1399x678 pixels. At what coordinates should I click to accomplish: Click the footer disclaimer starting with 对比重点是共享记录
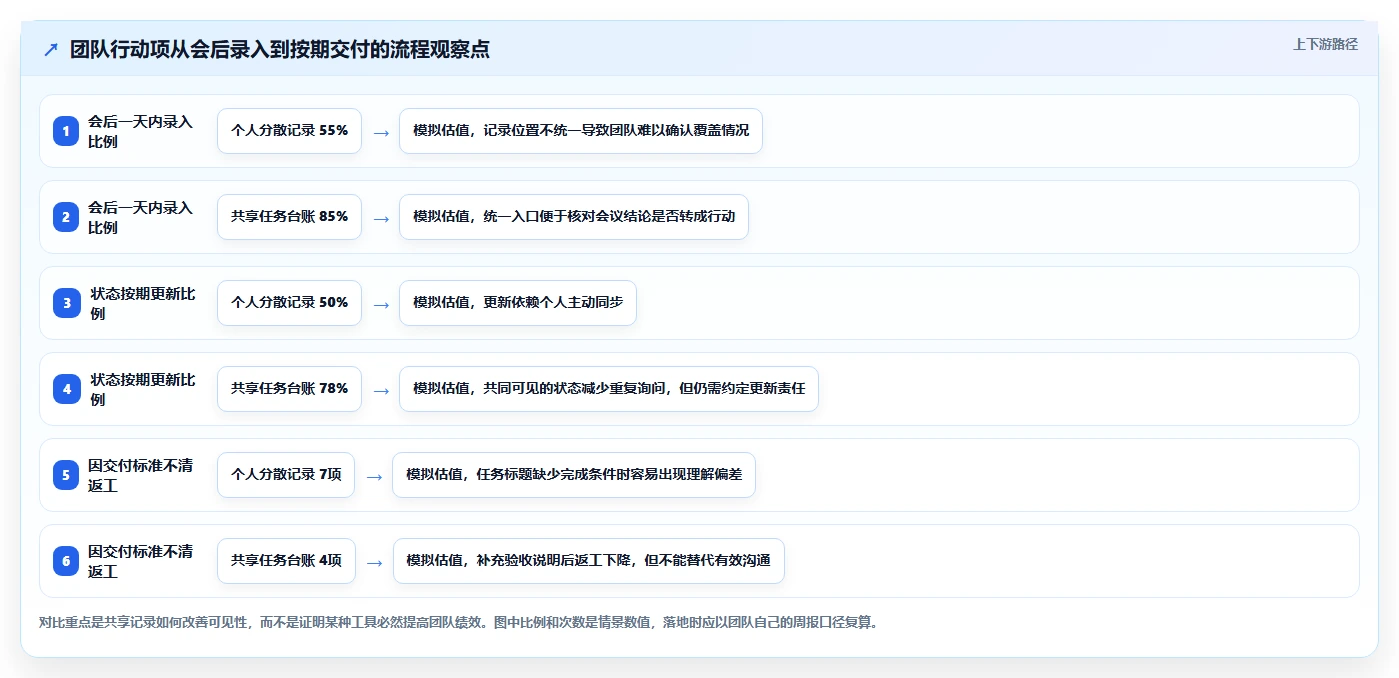click(458, 623)
